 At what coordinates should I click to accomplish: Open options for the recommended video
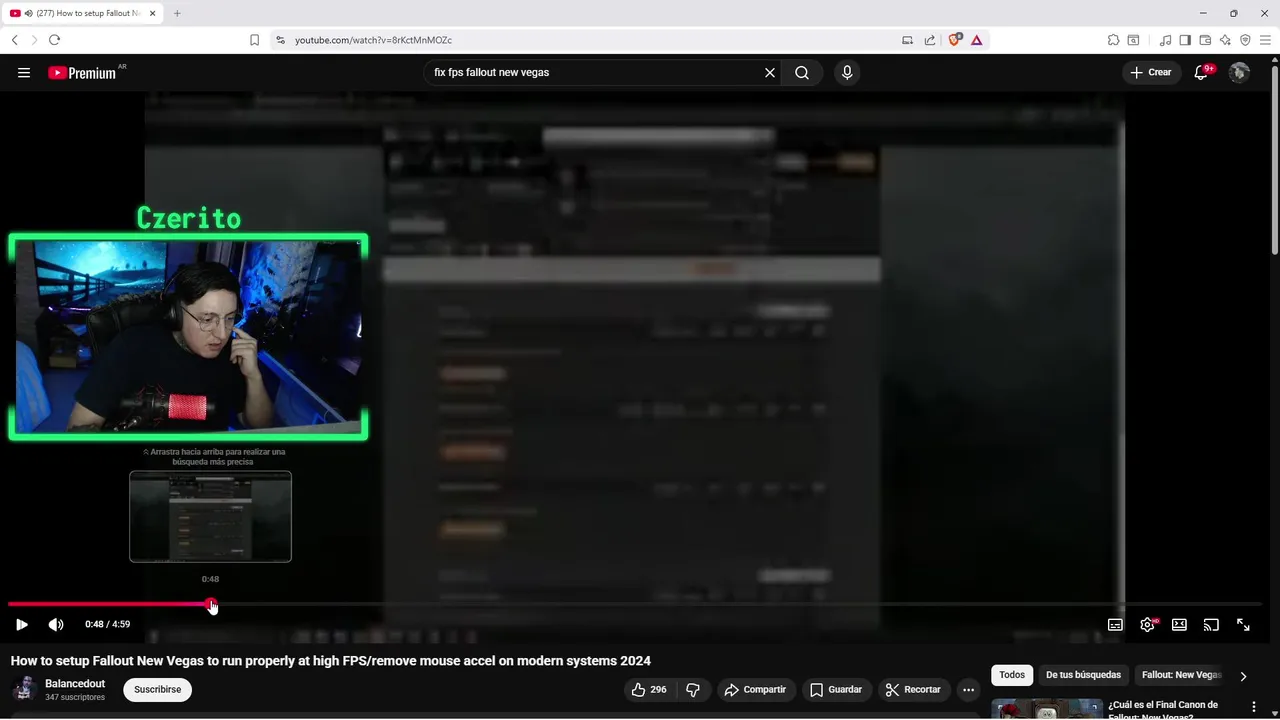[x=1253, y=707]
